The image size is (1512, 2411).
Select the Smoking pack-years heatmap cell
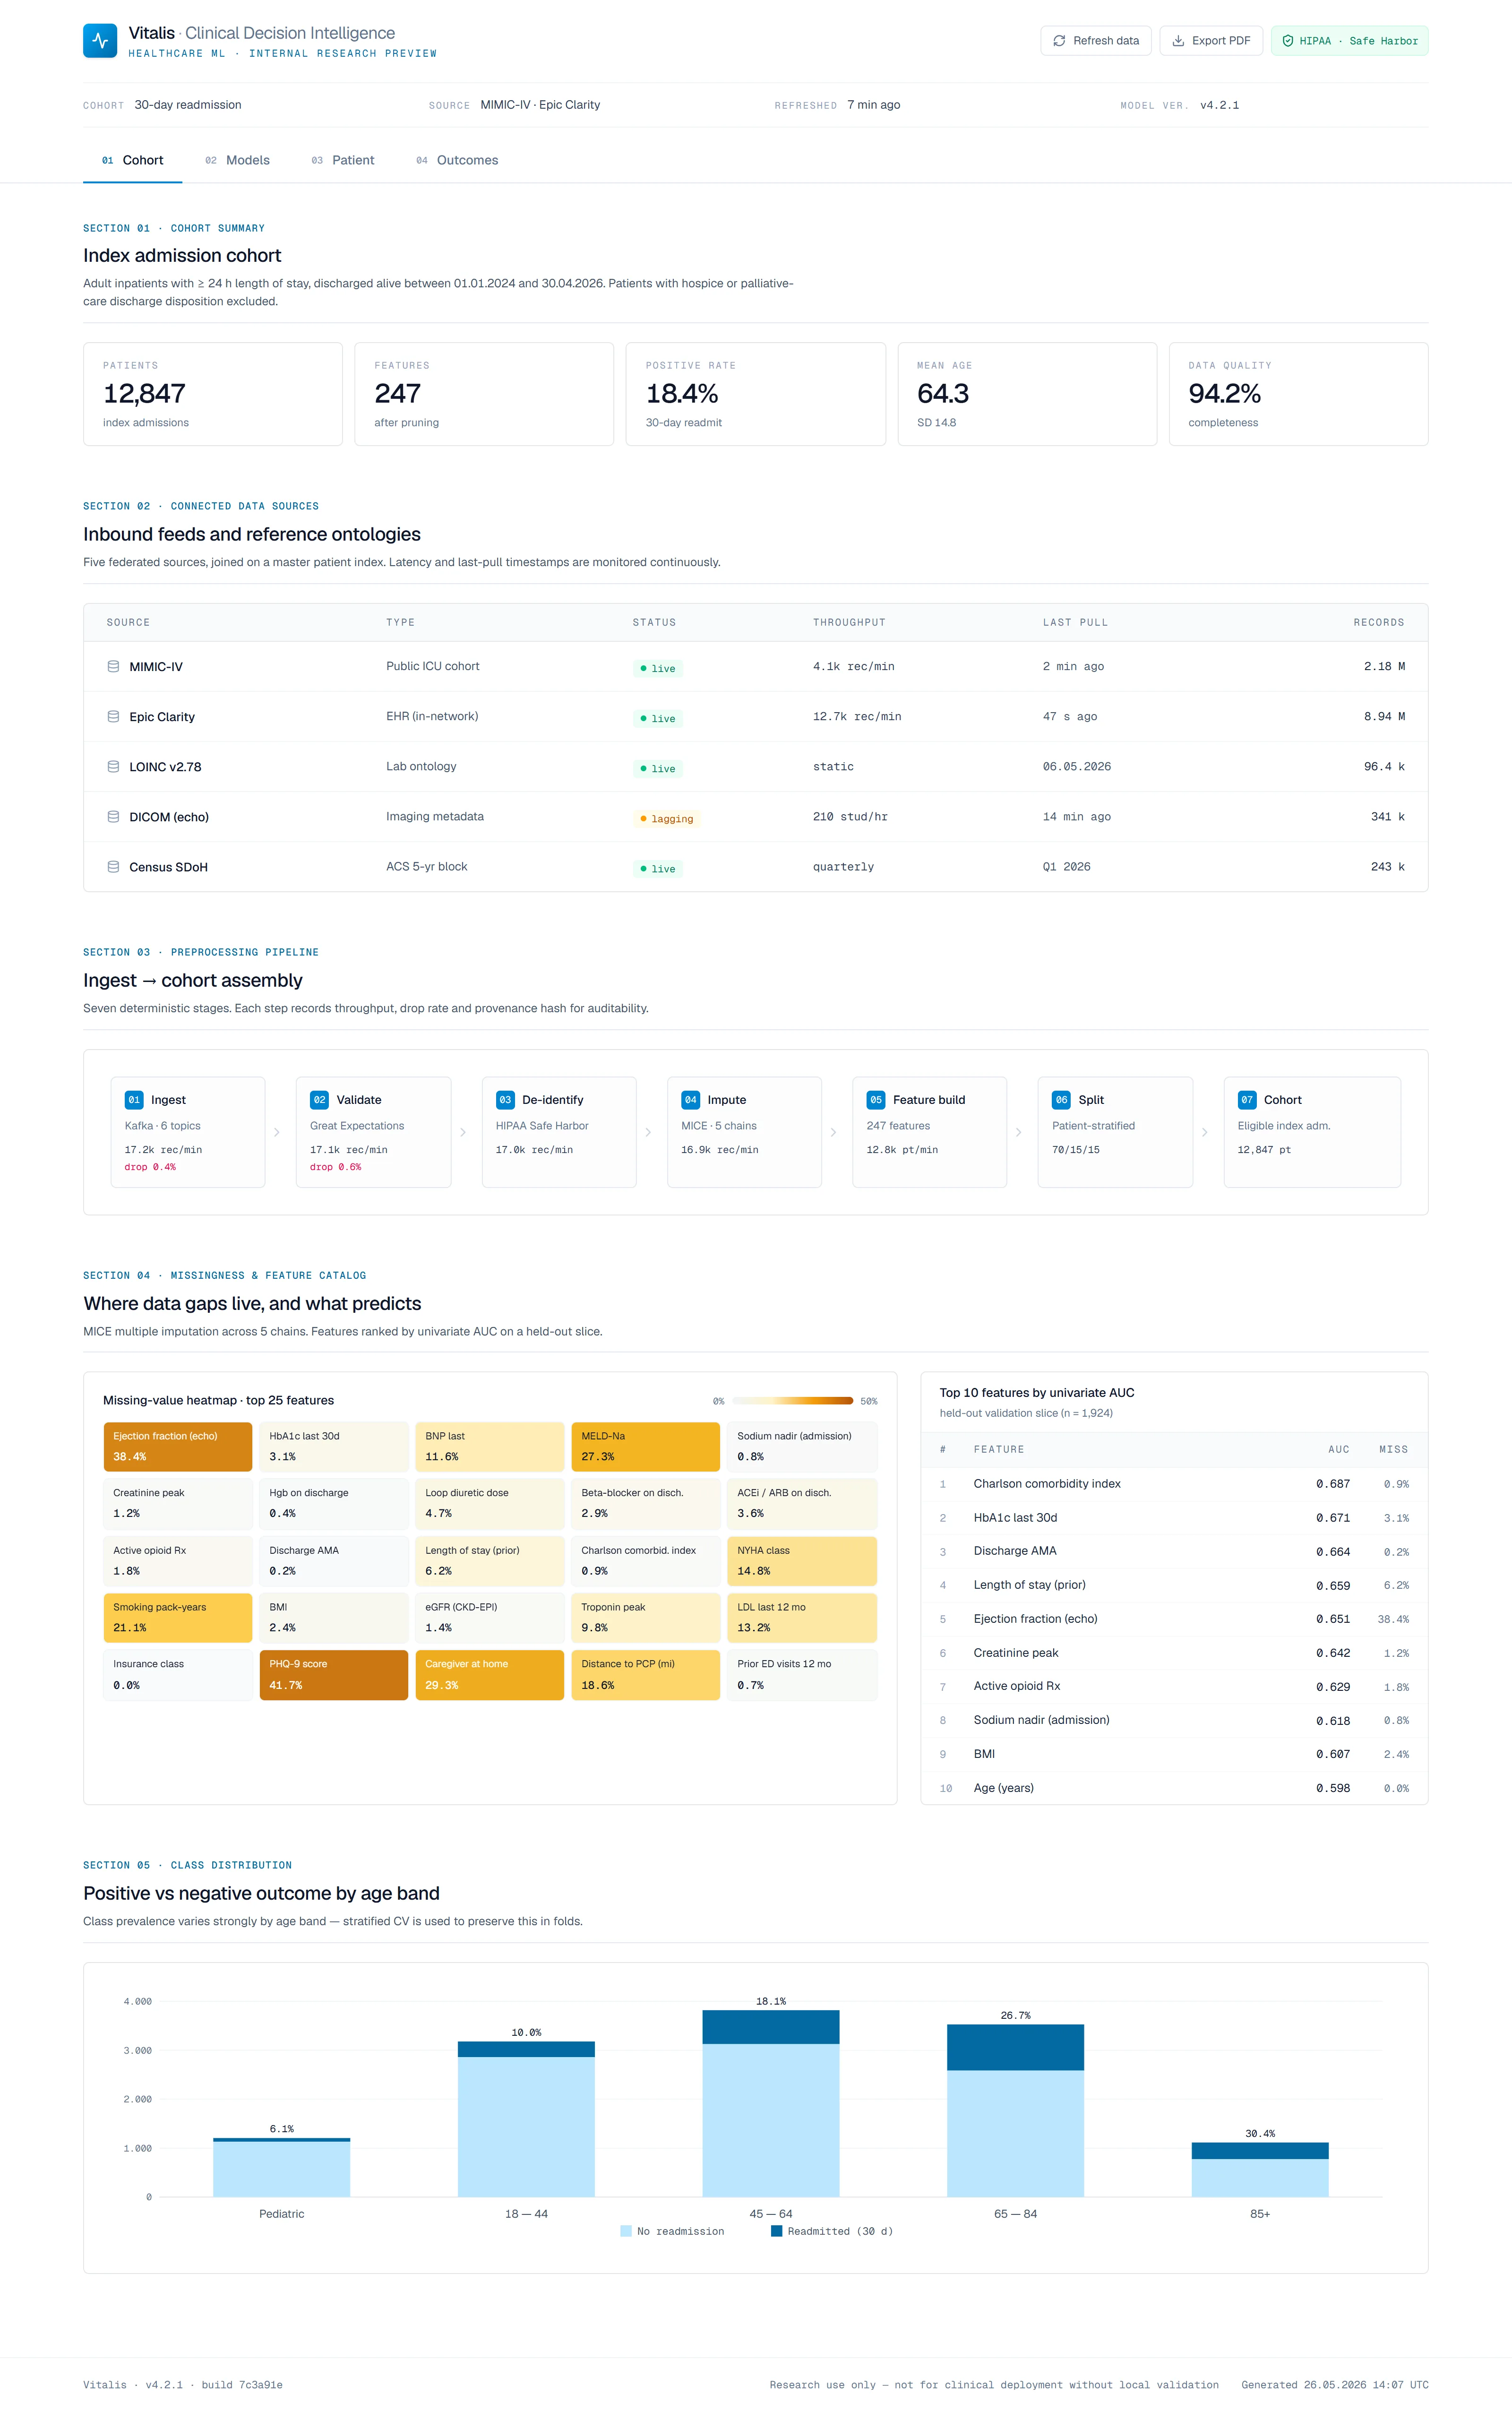tap(178, 1617)
